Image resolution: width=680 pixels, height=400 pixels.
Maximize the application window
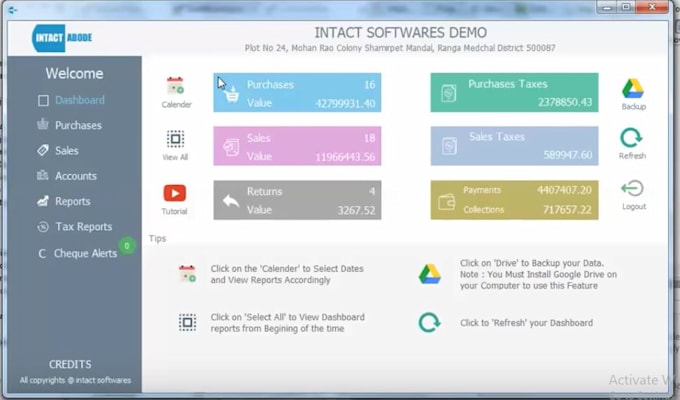pyautogui.click(x=626, y=7)
